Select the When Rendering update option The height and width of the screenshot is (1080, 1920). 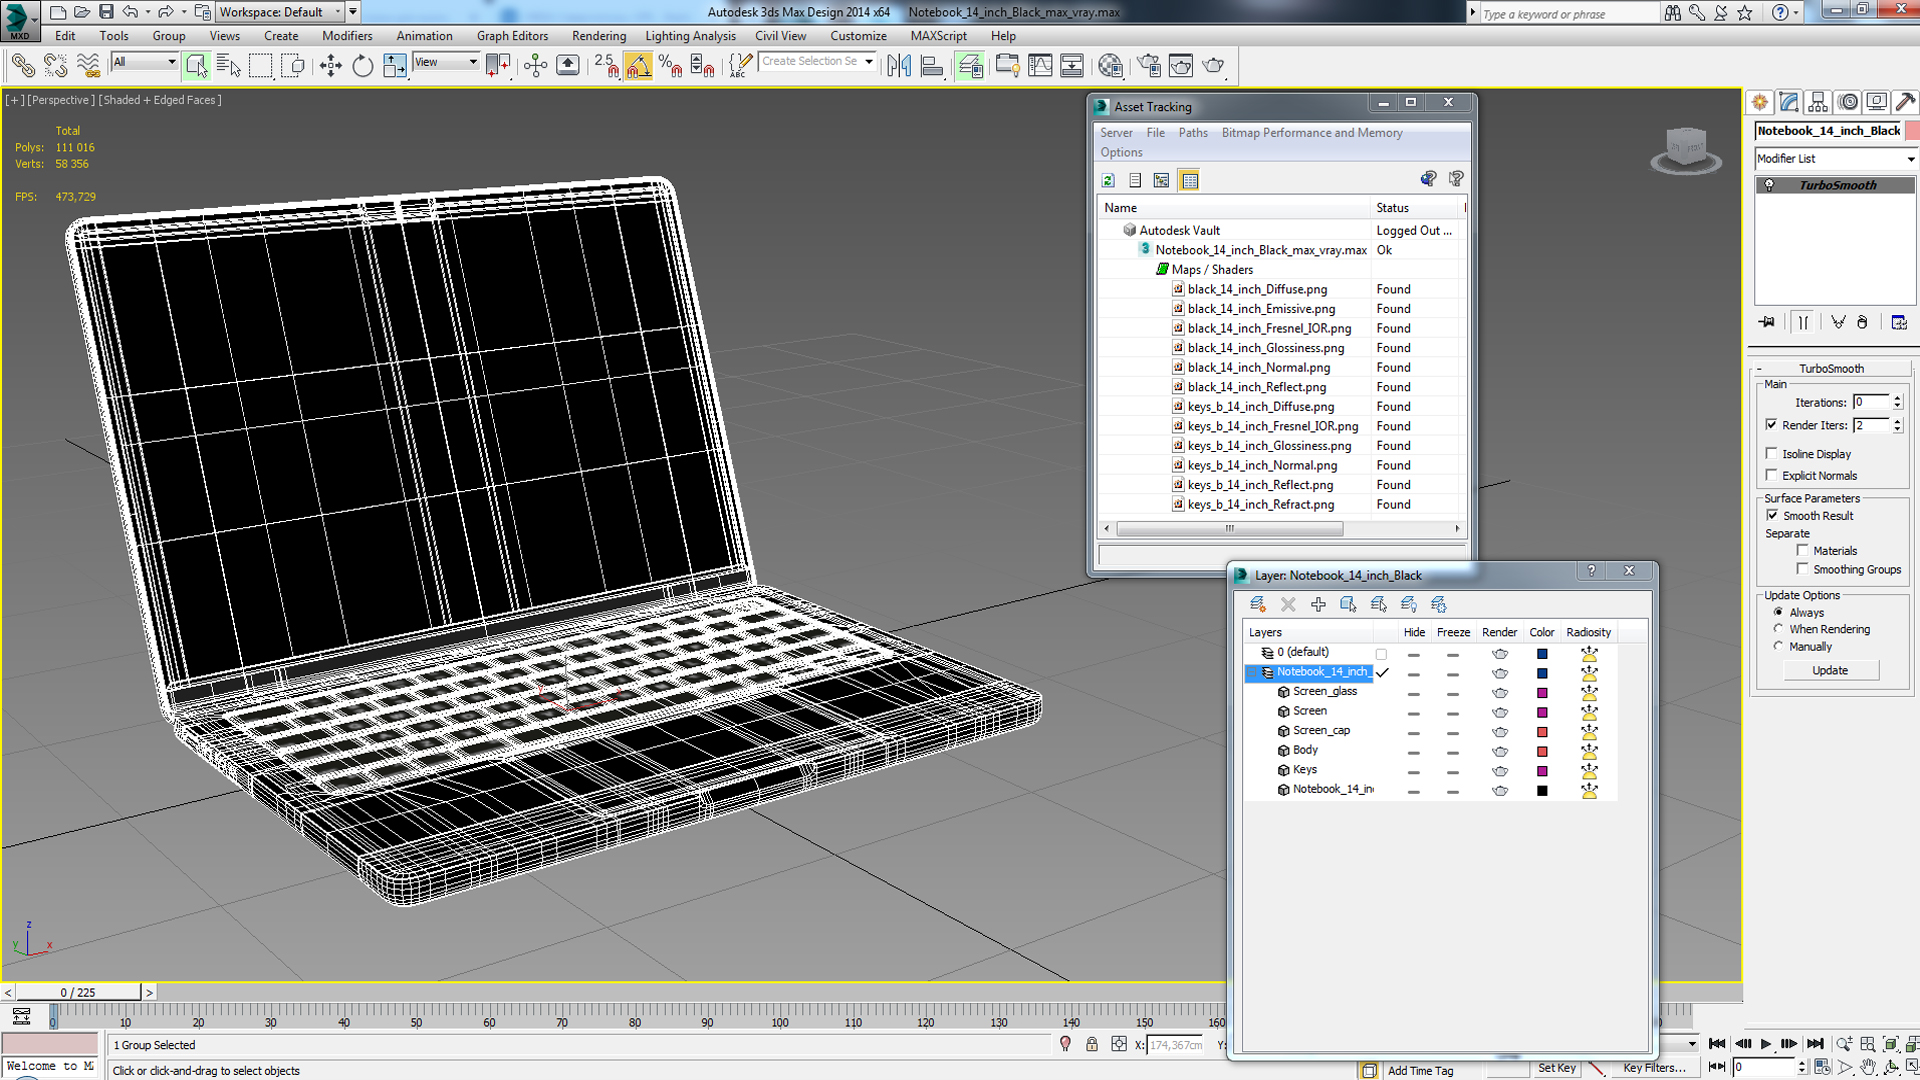(1778, 629)
